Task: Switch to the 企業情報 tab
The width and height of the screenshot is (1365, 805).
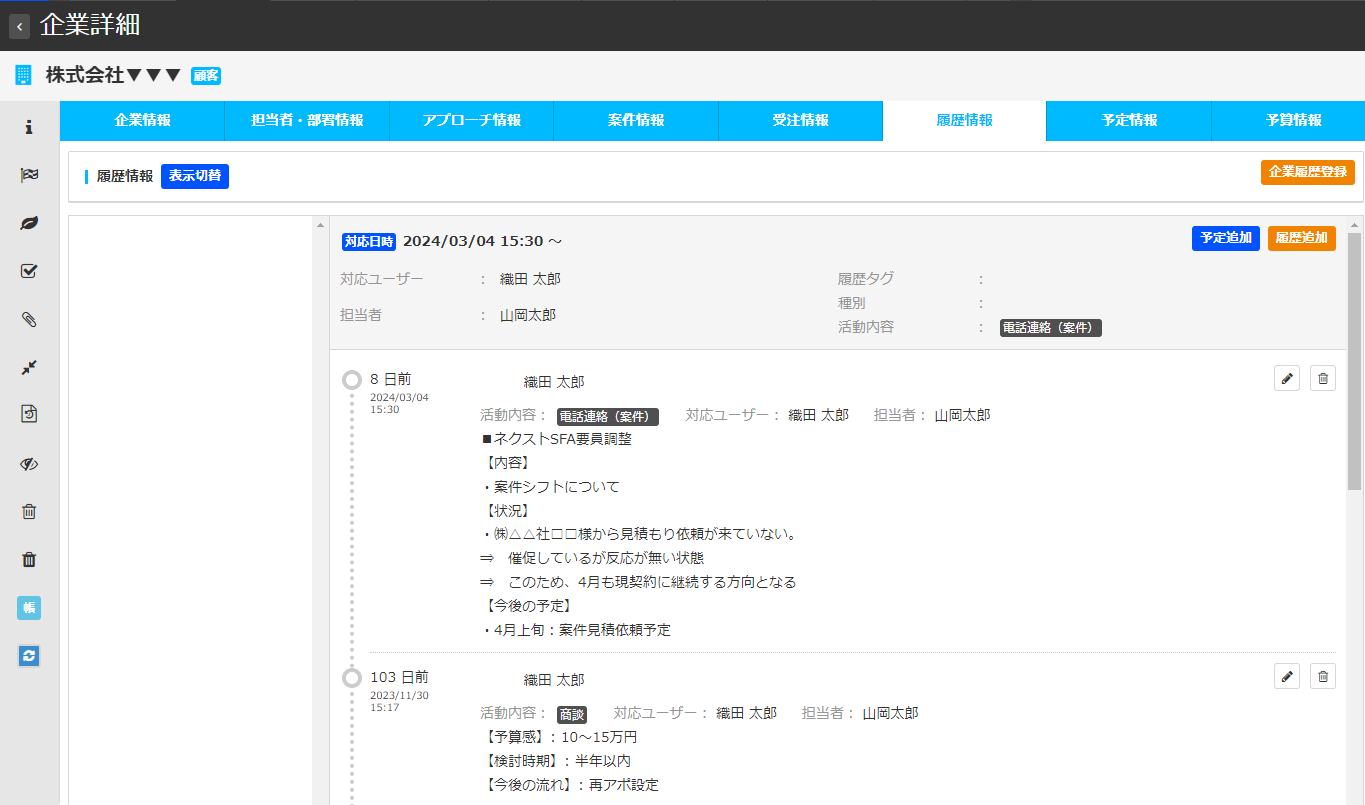Action: point(143,120)
